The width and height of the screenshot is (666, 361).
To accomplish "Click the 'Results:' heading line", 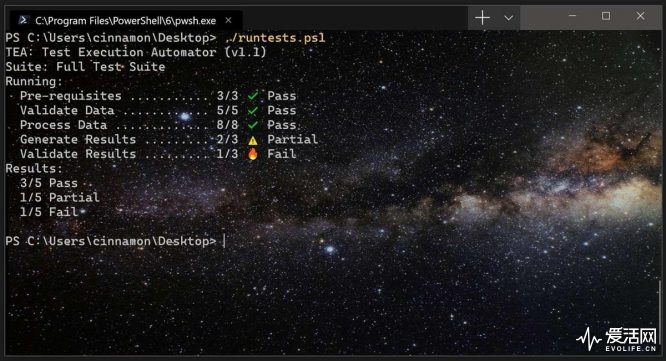I will pyautogui.click(x=34, y=169).
